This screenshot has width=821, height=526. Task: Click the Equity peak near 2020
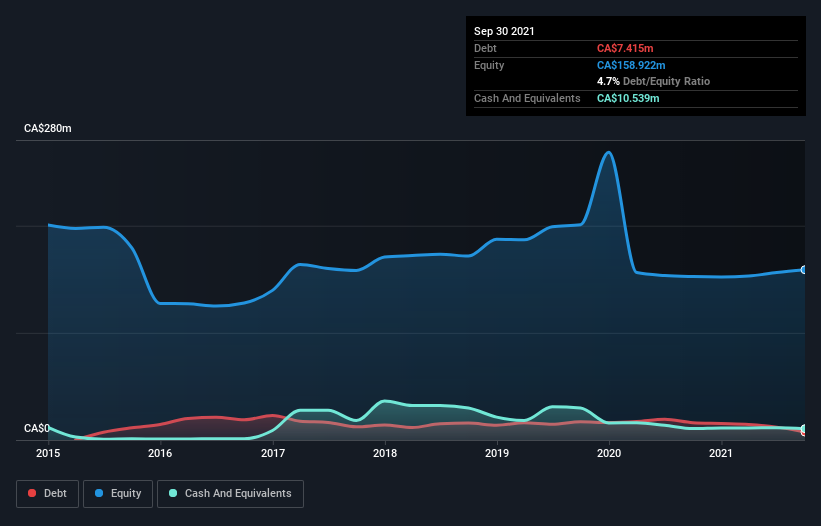[x=608, y=152]
